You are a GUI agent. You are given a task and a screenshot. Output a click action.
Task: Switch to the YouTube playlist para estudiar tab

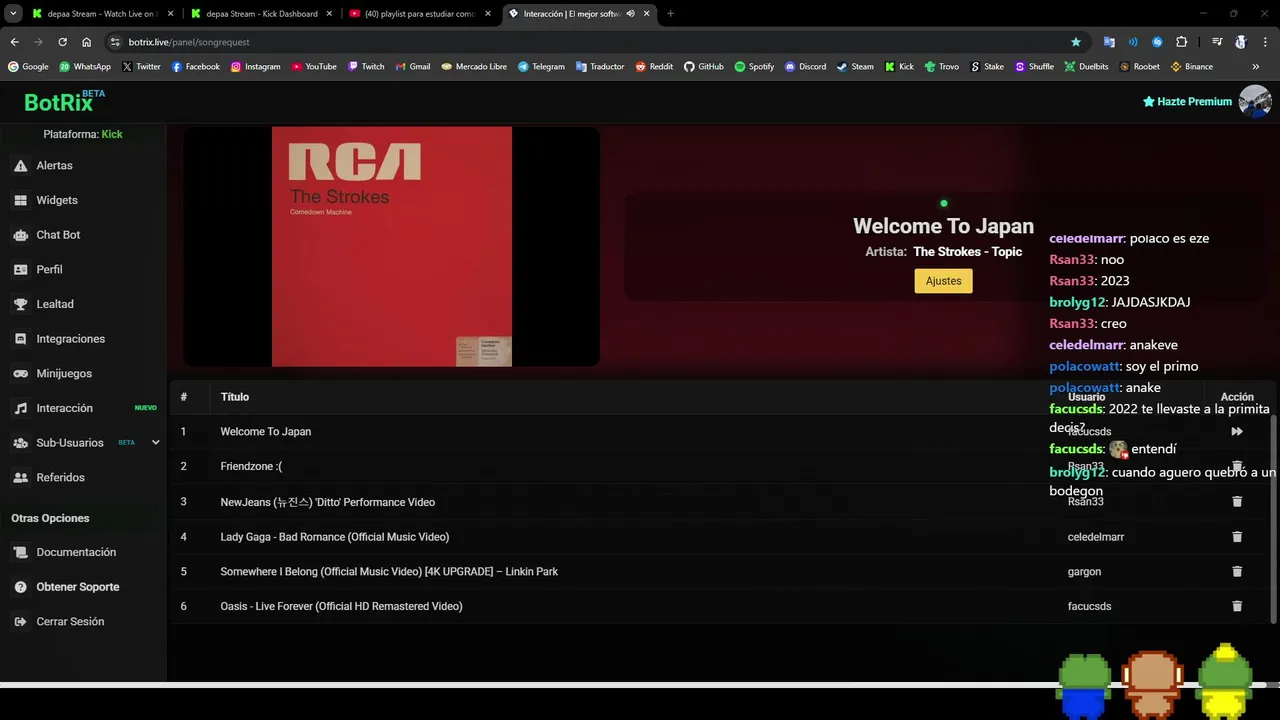point(420,14)
